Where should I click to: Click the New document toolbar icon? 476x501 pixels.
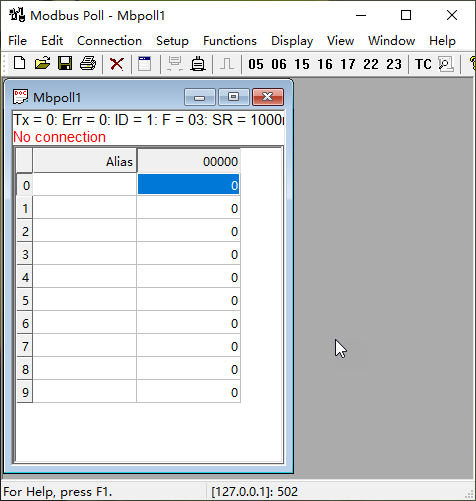pos(19,63)
